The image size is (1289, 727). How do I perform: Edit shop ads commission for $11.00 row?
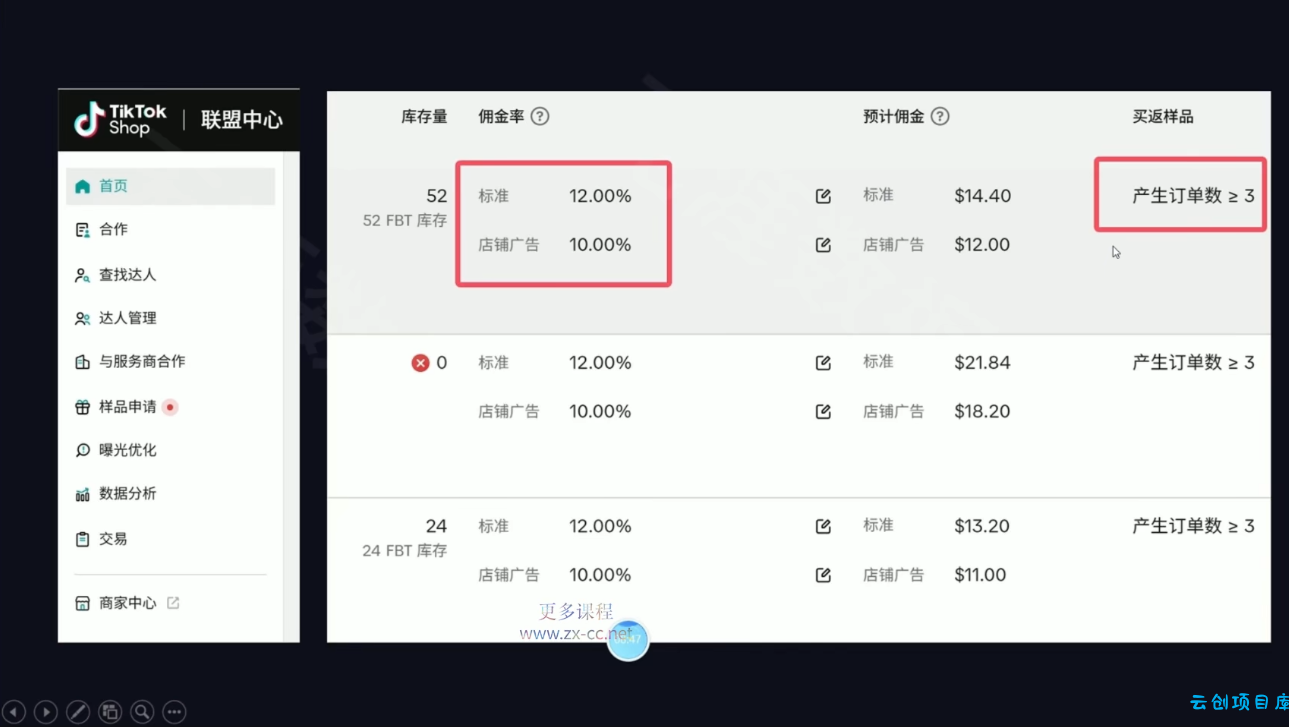[x=823, y=575]
